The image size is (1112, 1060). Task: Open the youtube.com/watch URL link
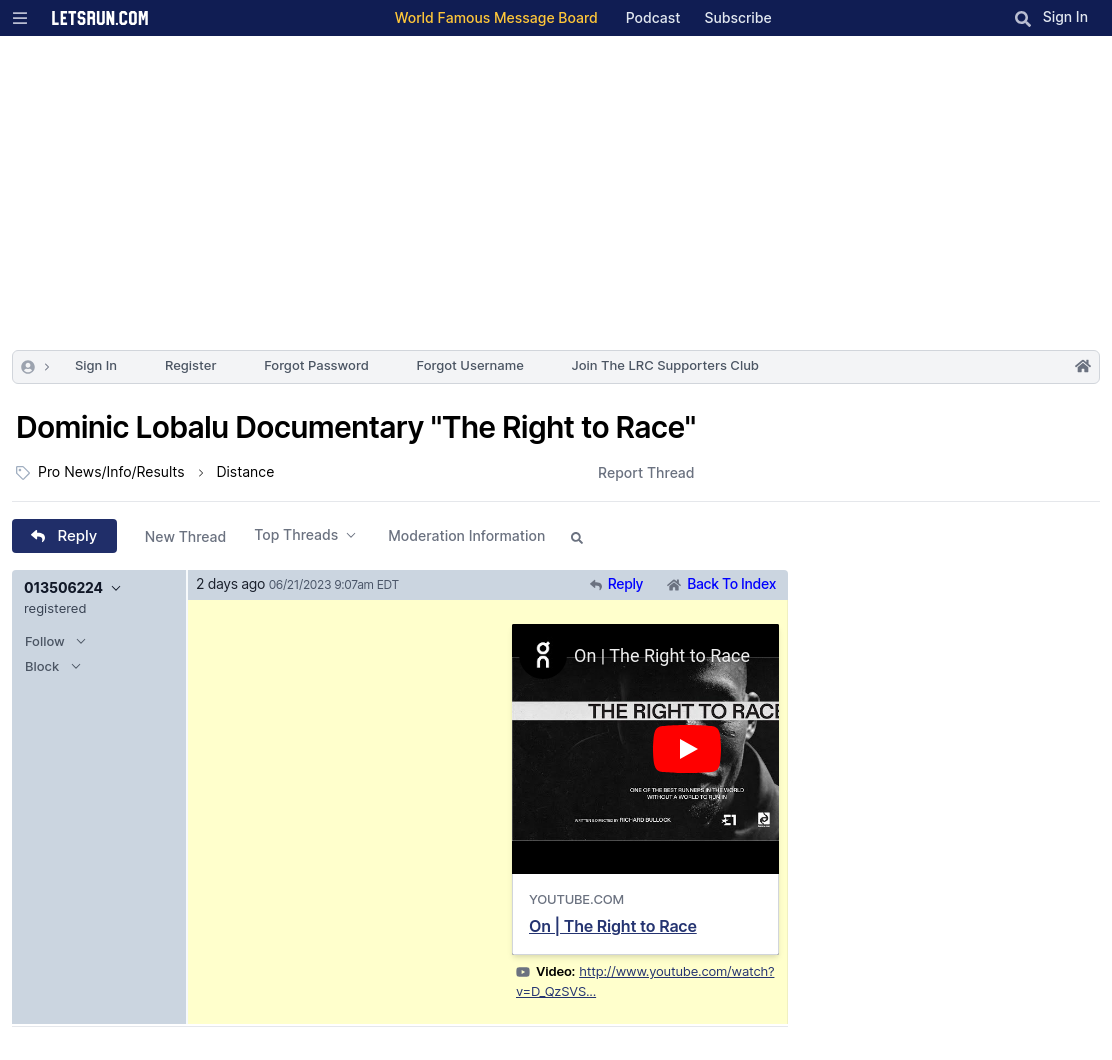(645, 982)
